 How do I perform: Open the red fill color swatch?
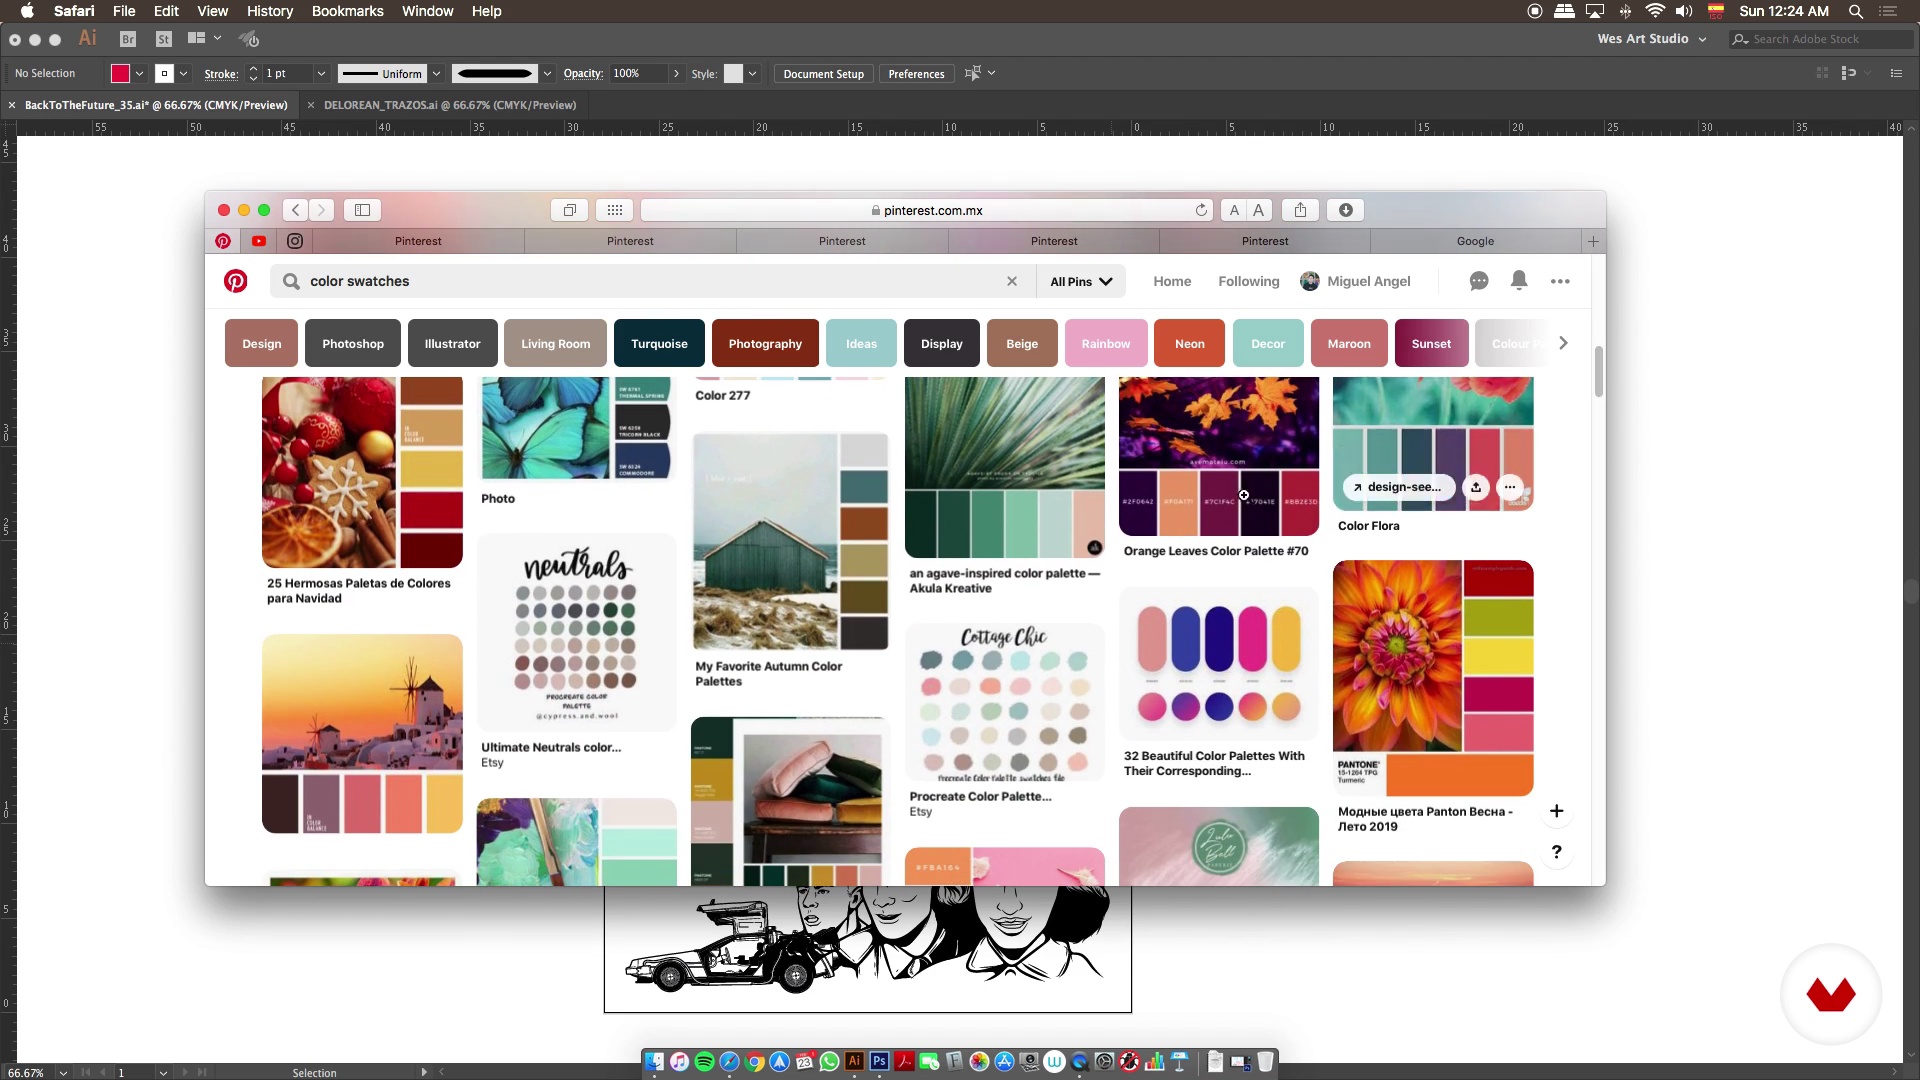pyautogui.click(x=120, y=73)
